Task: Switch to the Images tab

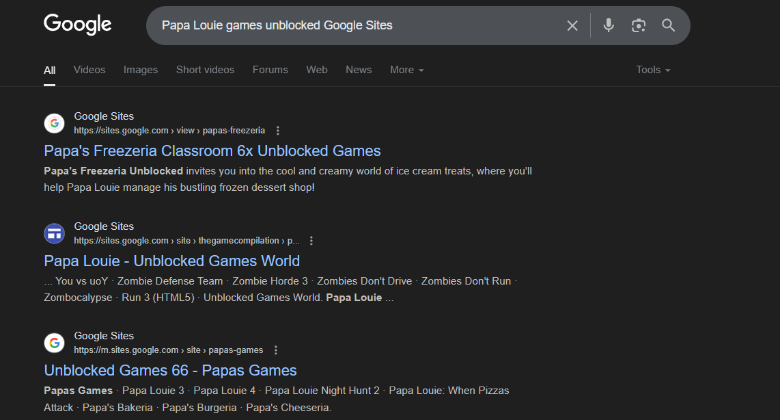Action: [140, 70]
